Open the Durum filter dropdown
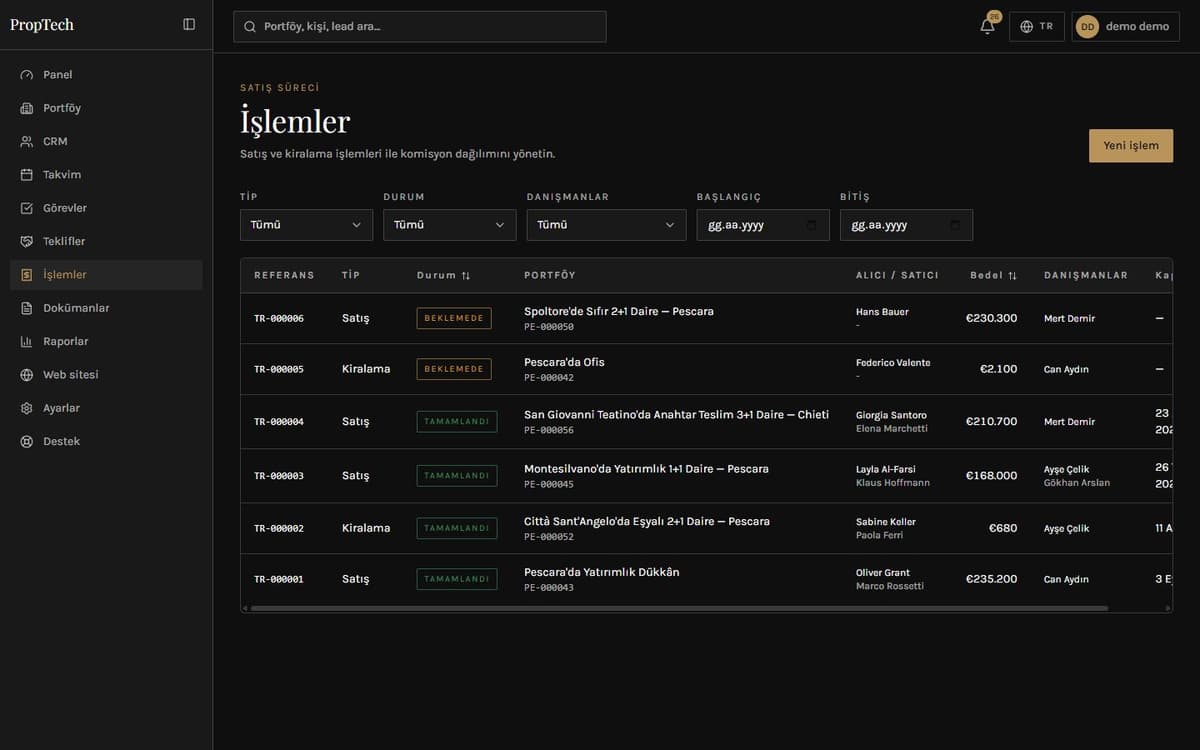This screenshot has width=1200, height=750. click(x=450, y=225)
